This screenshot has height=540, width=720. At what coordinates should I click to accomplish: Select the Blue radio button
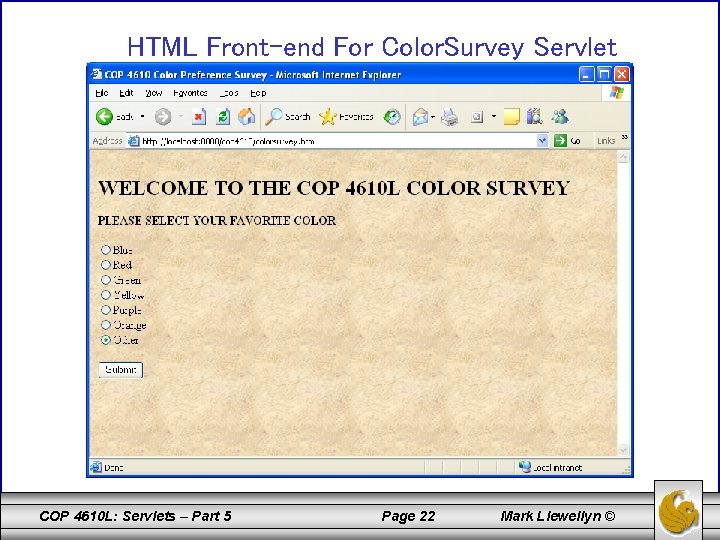click(x=106, y=249)
